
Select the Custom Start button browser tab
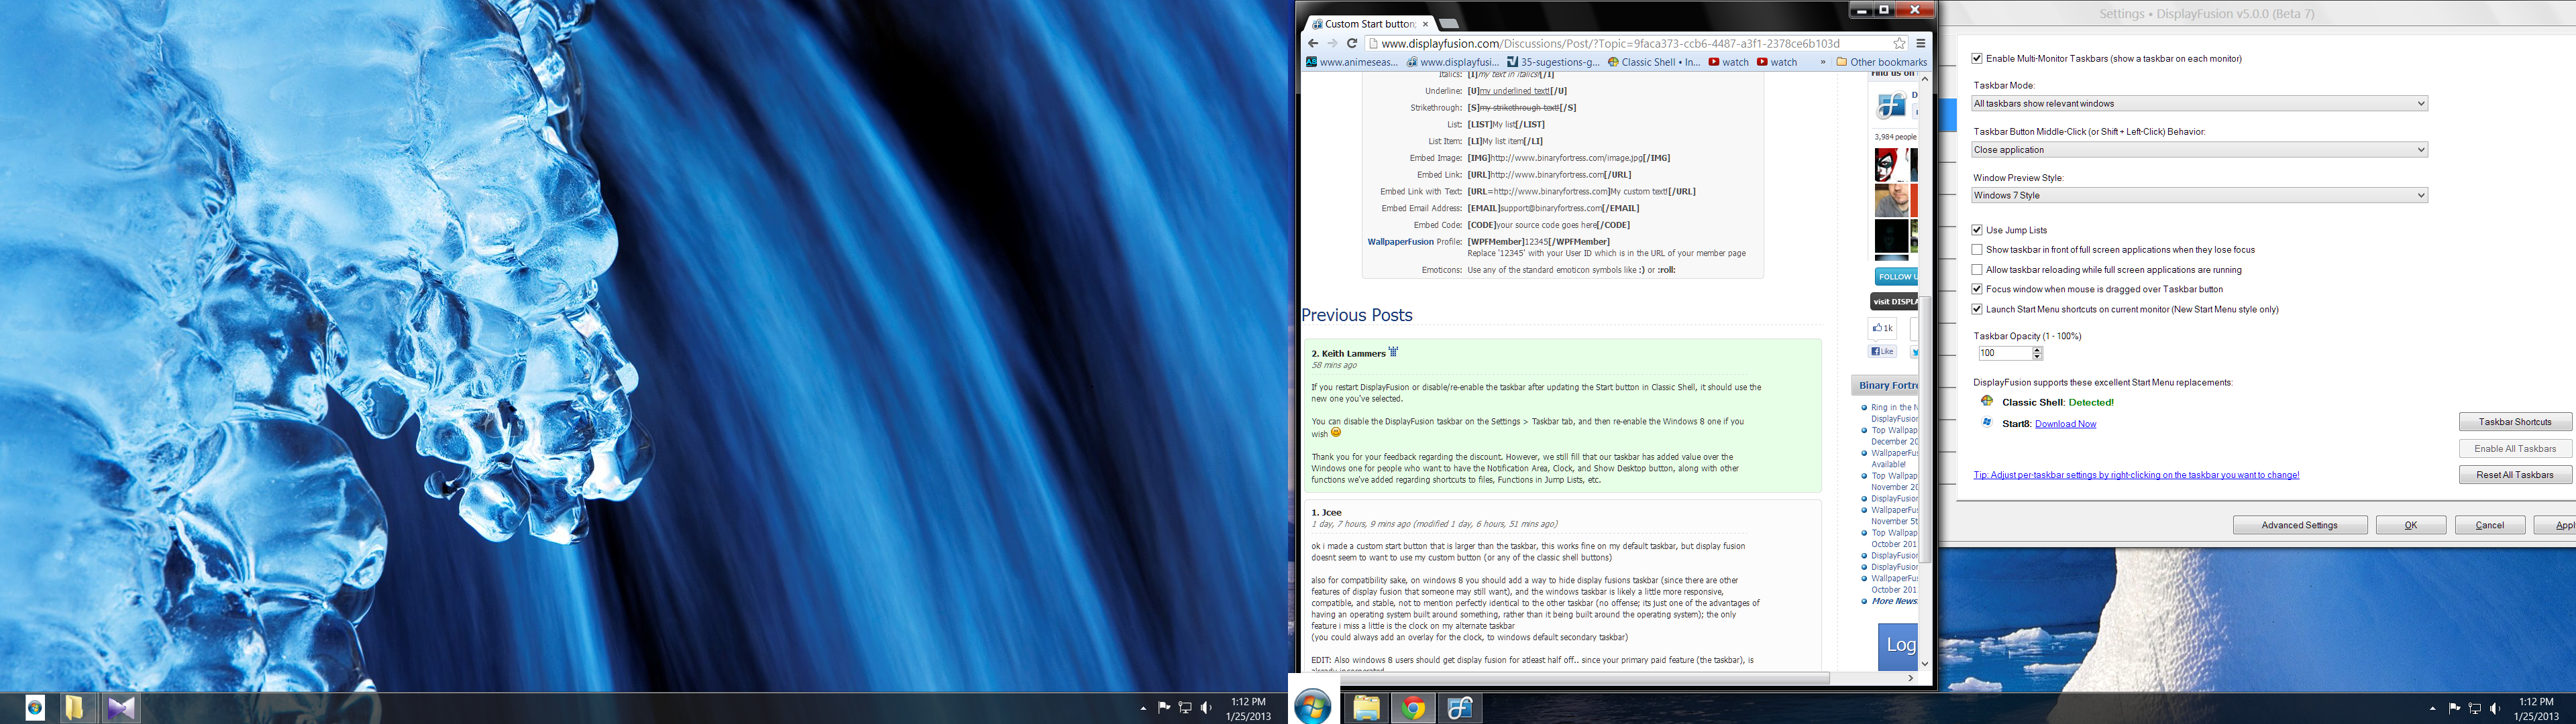[x=1368, y=24]
